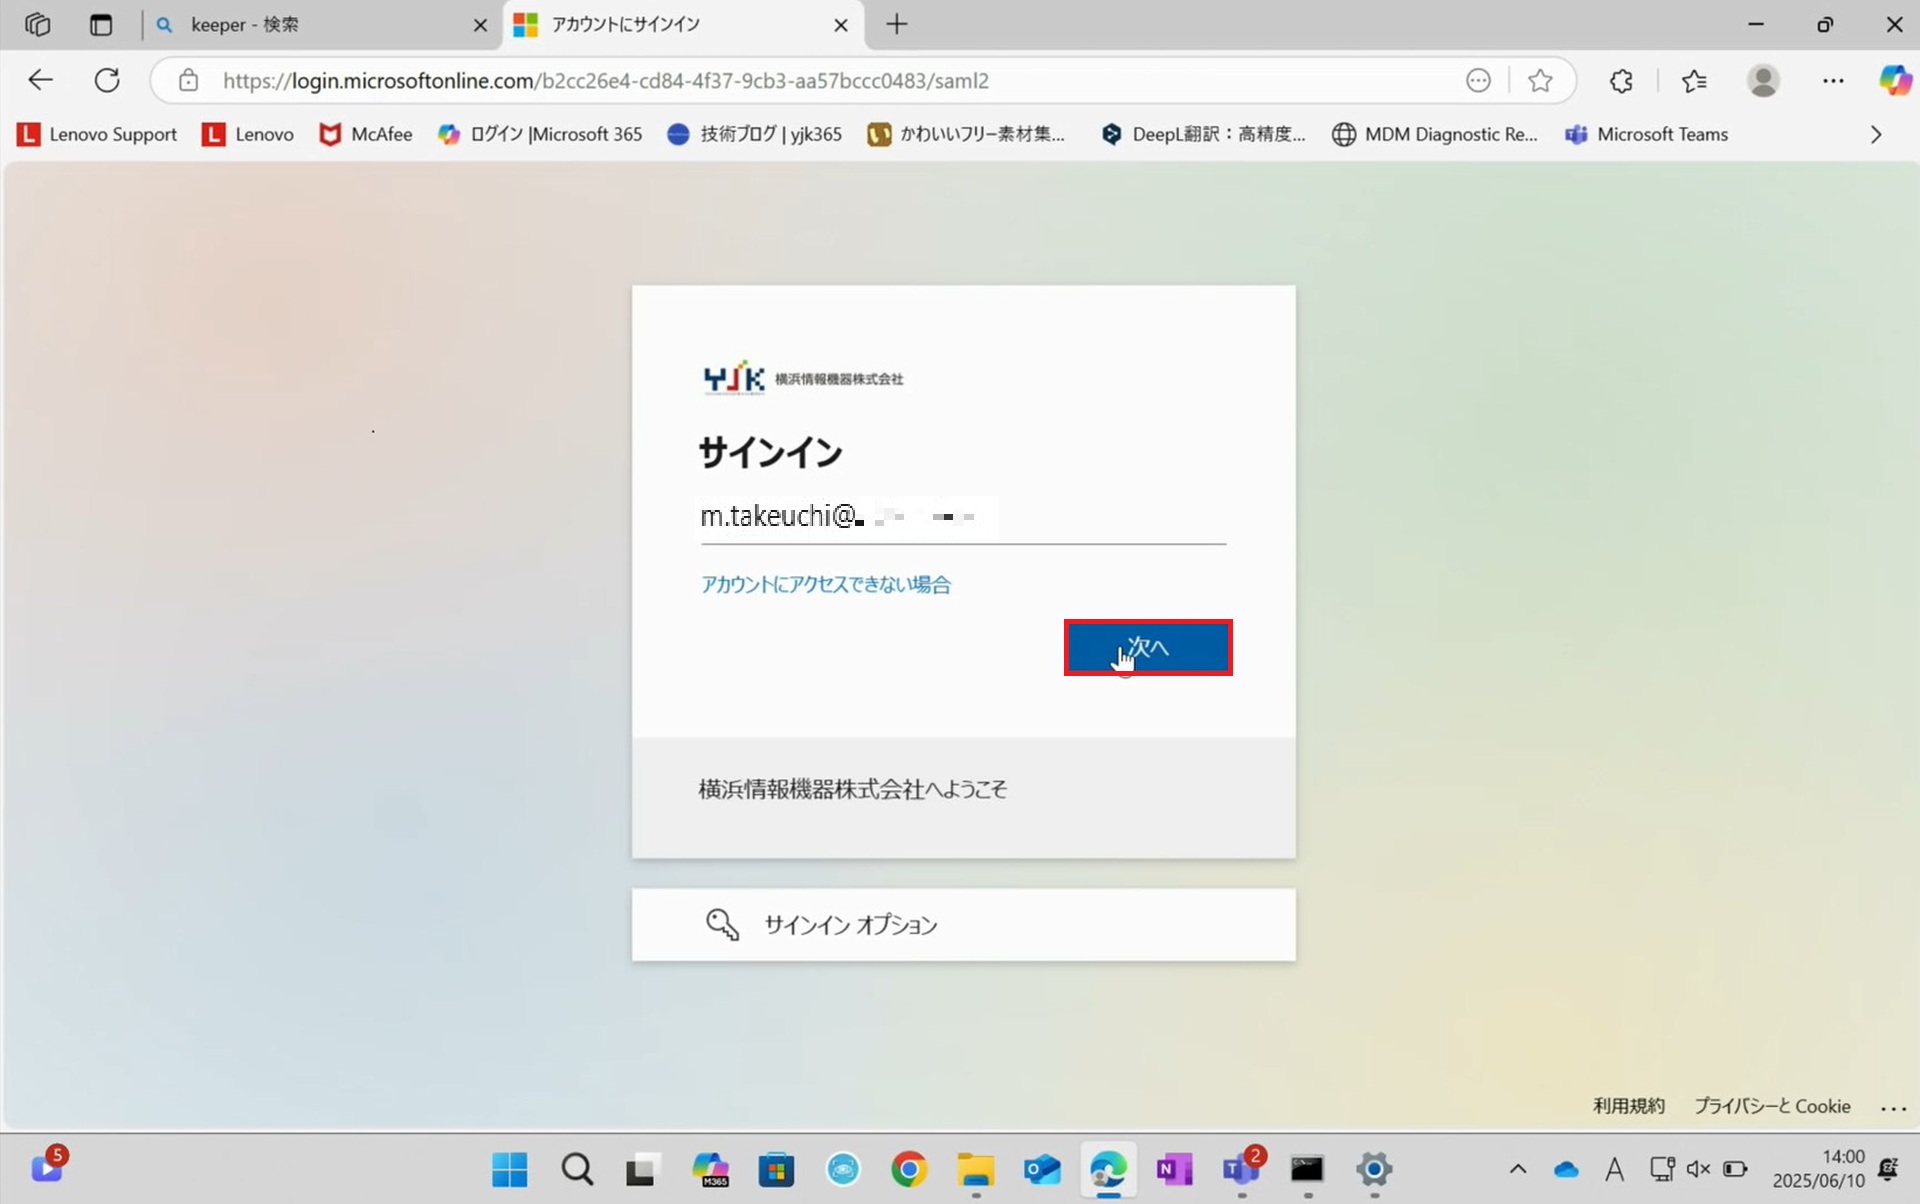This screenshot has height=1204, width=1920.
Task: Click the browser profile avatar
Action: click(1763, 81)
